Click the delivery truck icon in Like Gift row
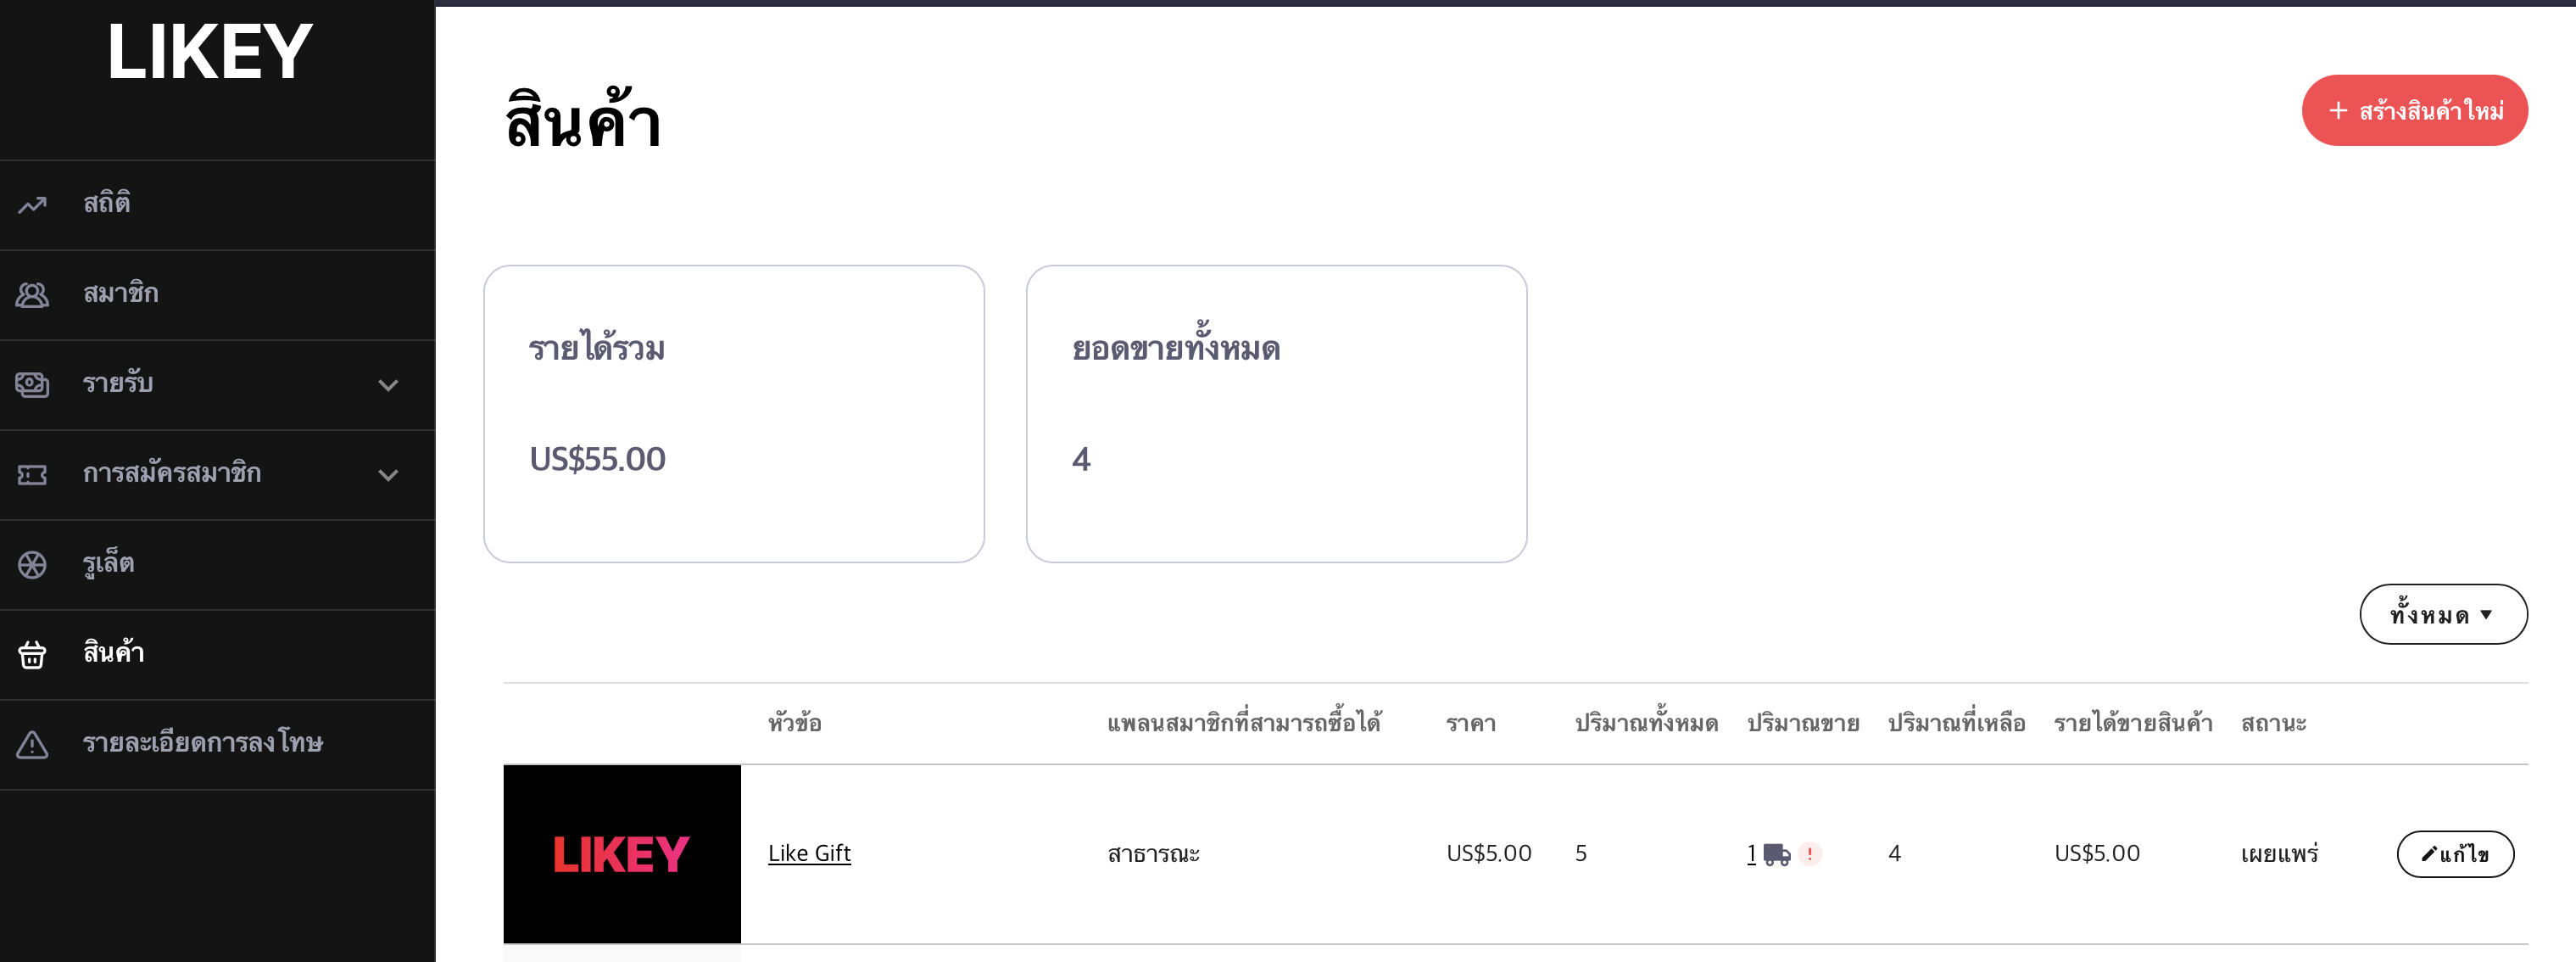 coord(1777,854)
